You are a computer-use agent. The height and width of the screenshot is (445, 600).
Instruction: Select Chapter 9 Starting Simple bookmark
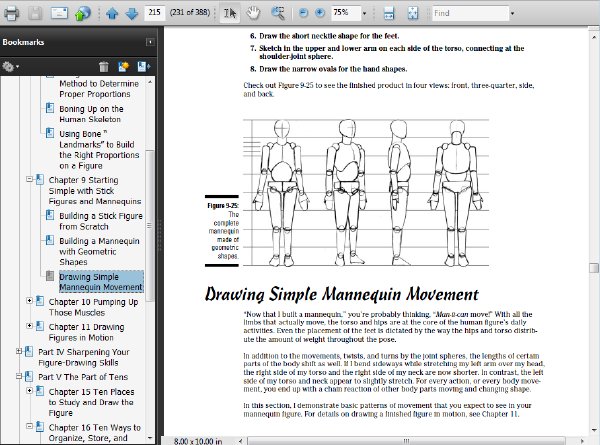pos(95,191)
